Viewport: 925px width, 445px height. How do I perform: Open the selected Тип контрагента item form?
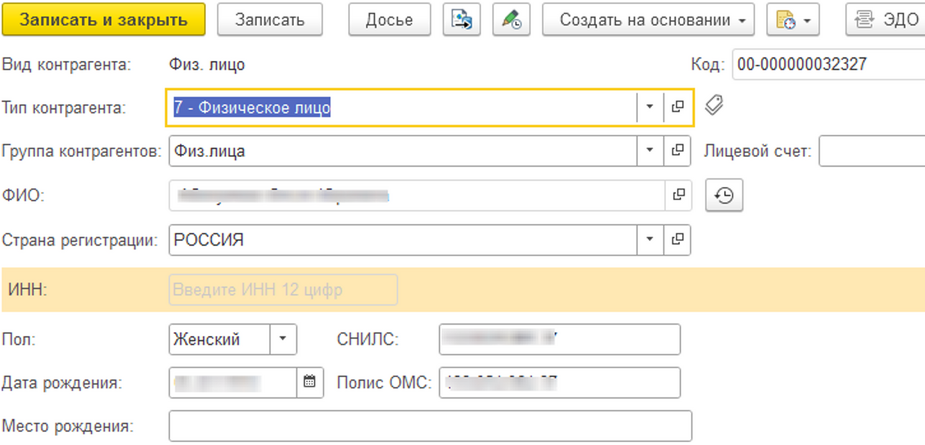[677, 107]
